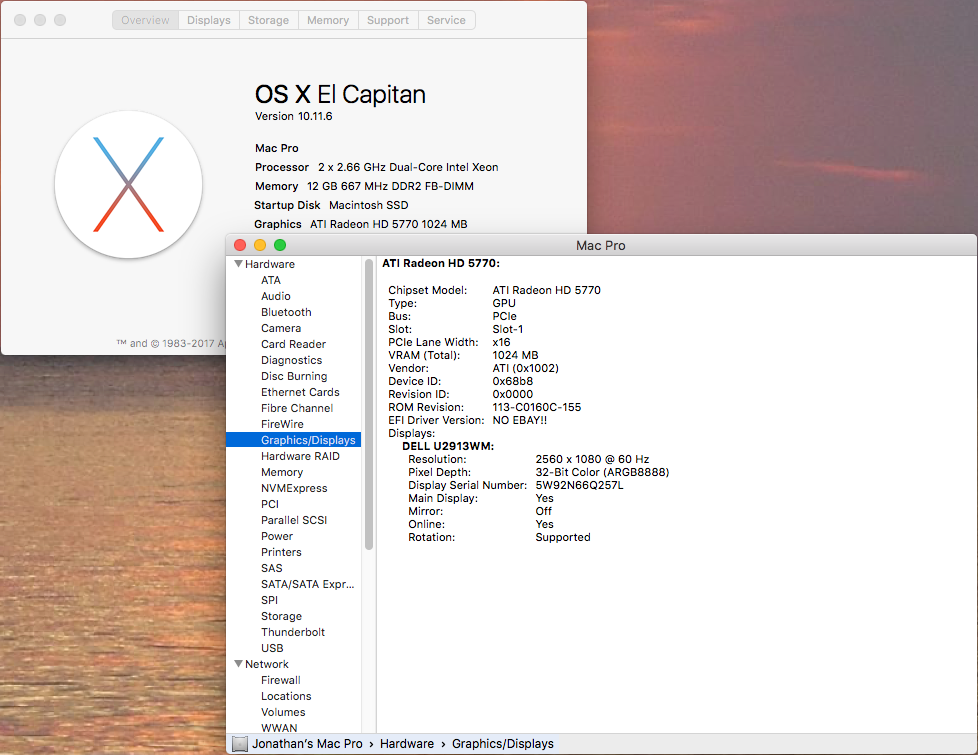Click the ATI Radeon HD 5770 heading
The height and width of the screenshot is (755, 978).
441,263
